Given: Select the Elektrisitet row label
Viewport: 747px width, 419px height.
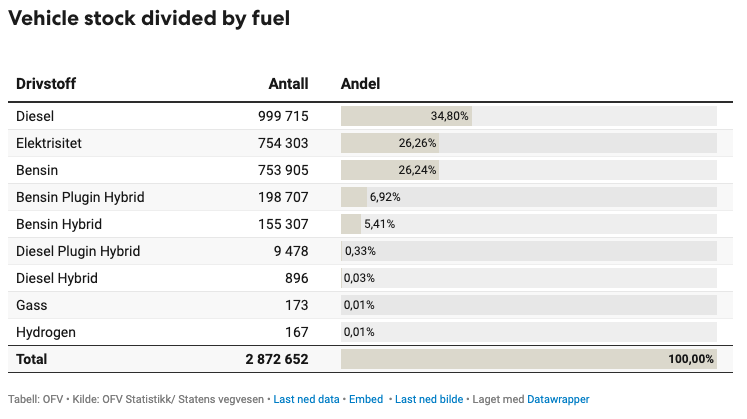Looking at the screenshot, I should (49, 143).
